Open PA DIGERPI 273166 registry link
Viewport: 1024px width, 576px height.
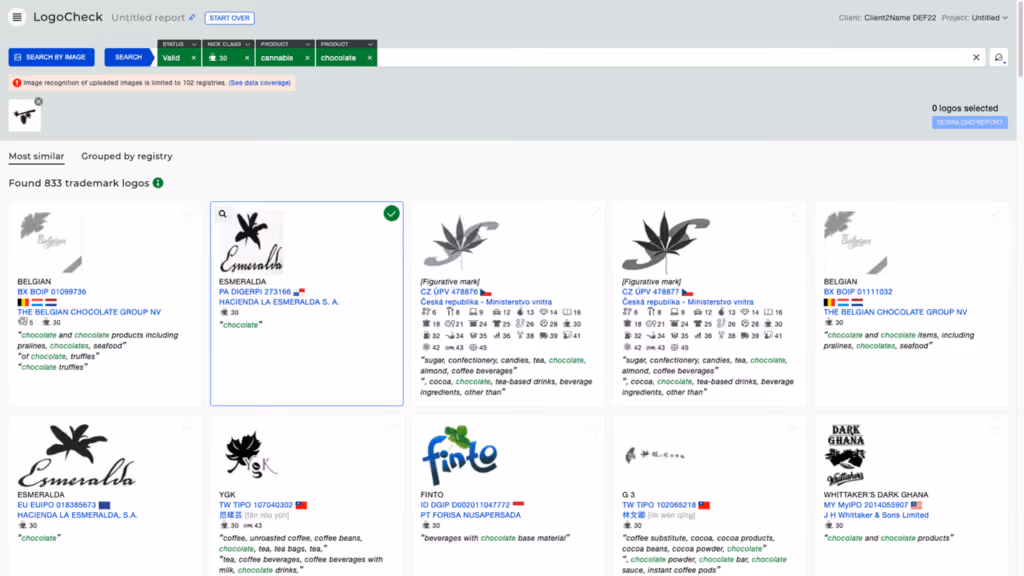[255, 292]
